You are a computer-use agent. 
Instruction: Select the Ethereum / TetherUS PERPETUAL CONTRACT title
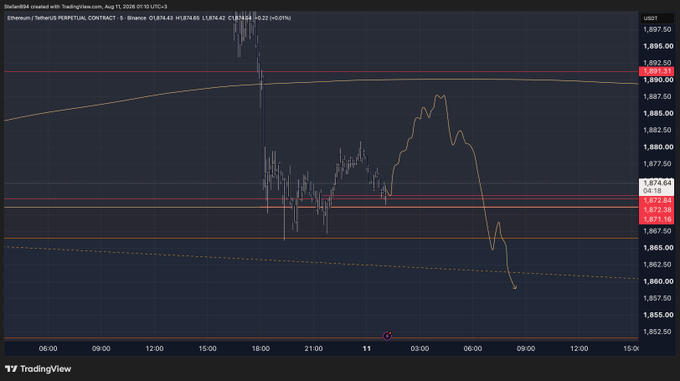(x=61, y=18)
